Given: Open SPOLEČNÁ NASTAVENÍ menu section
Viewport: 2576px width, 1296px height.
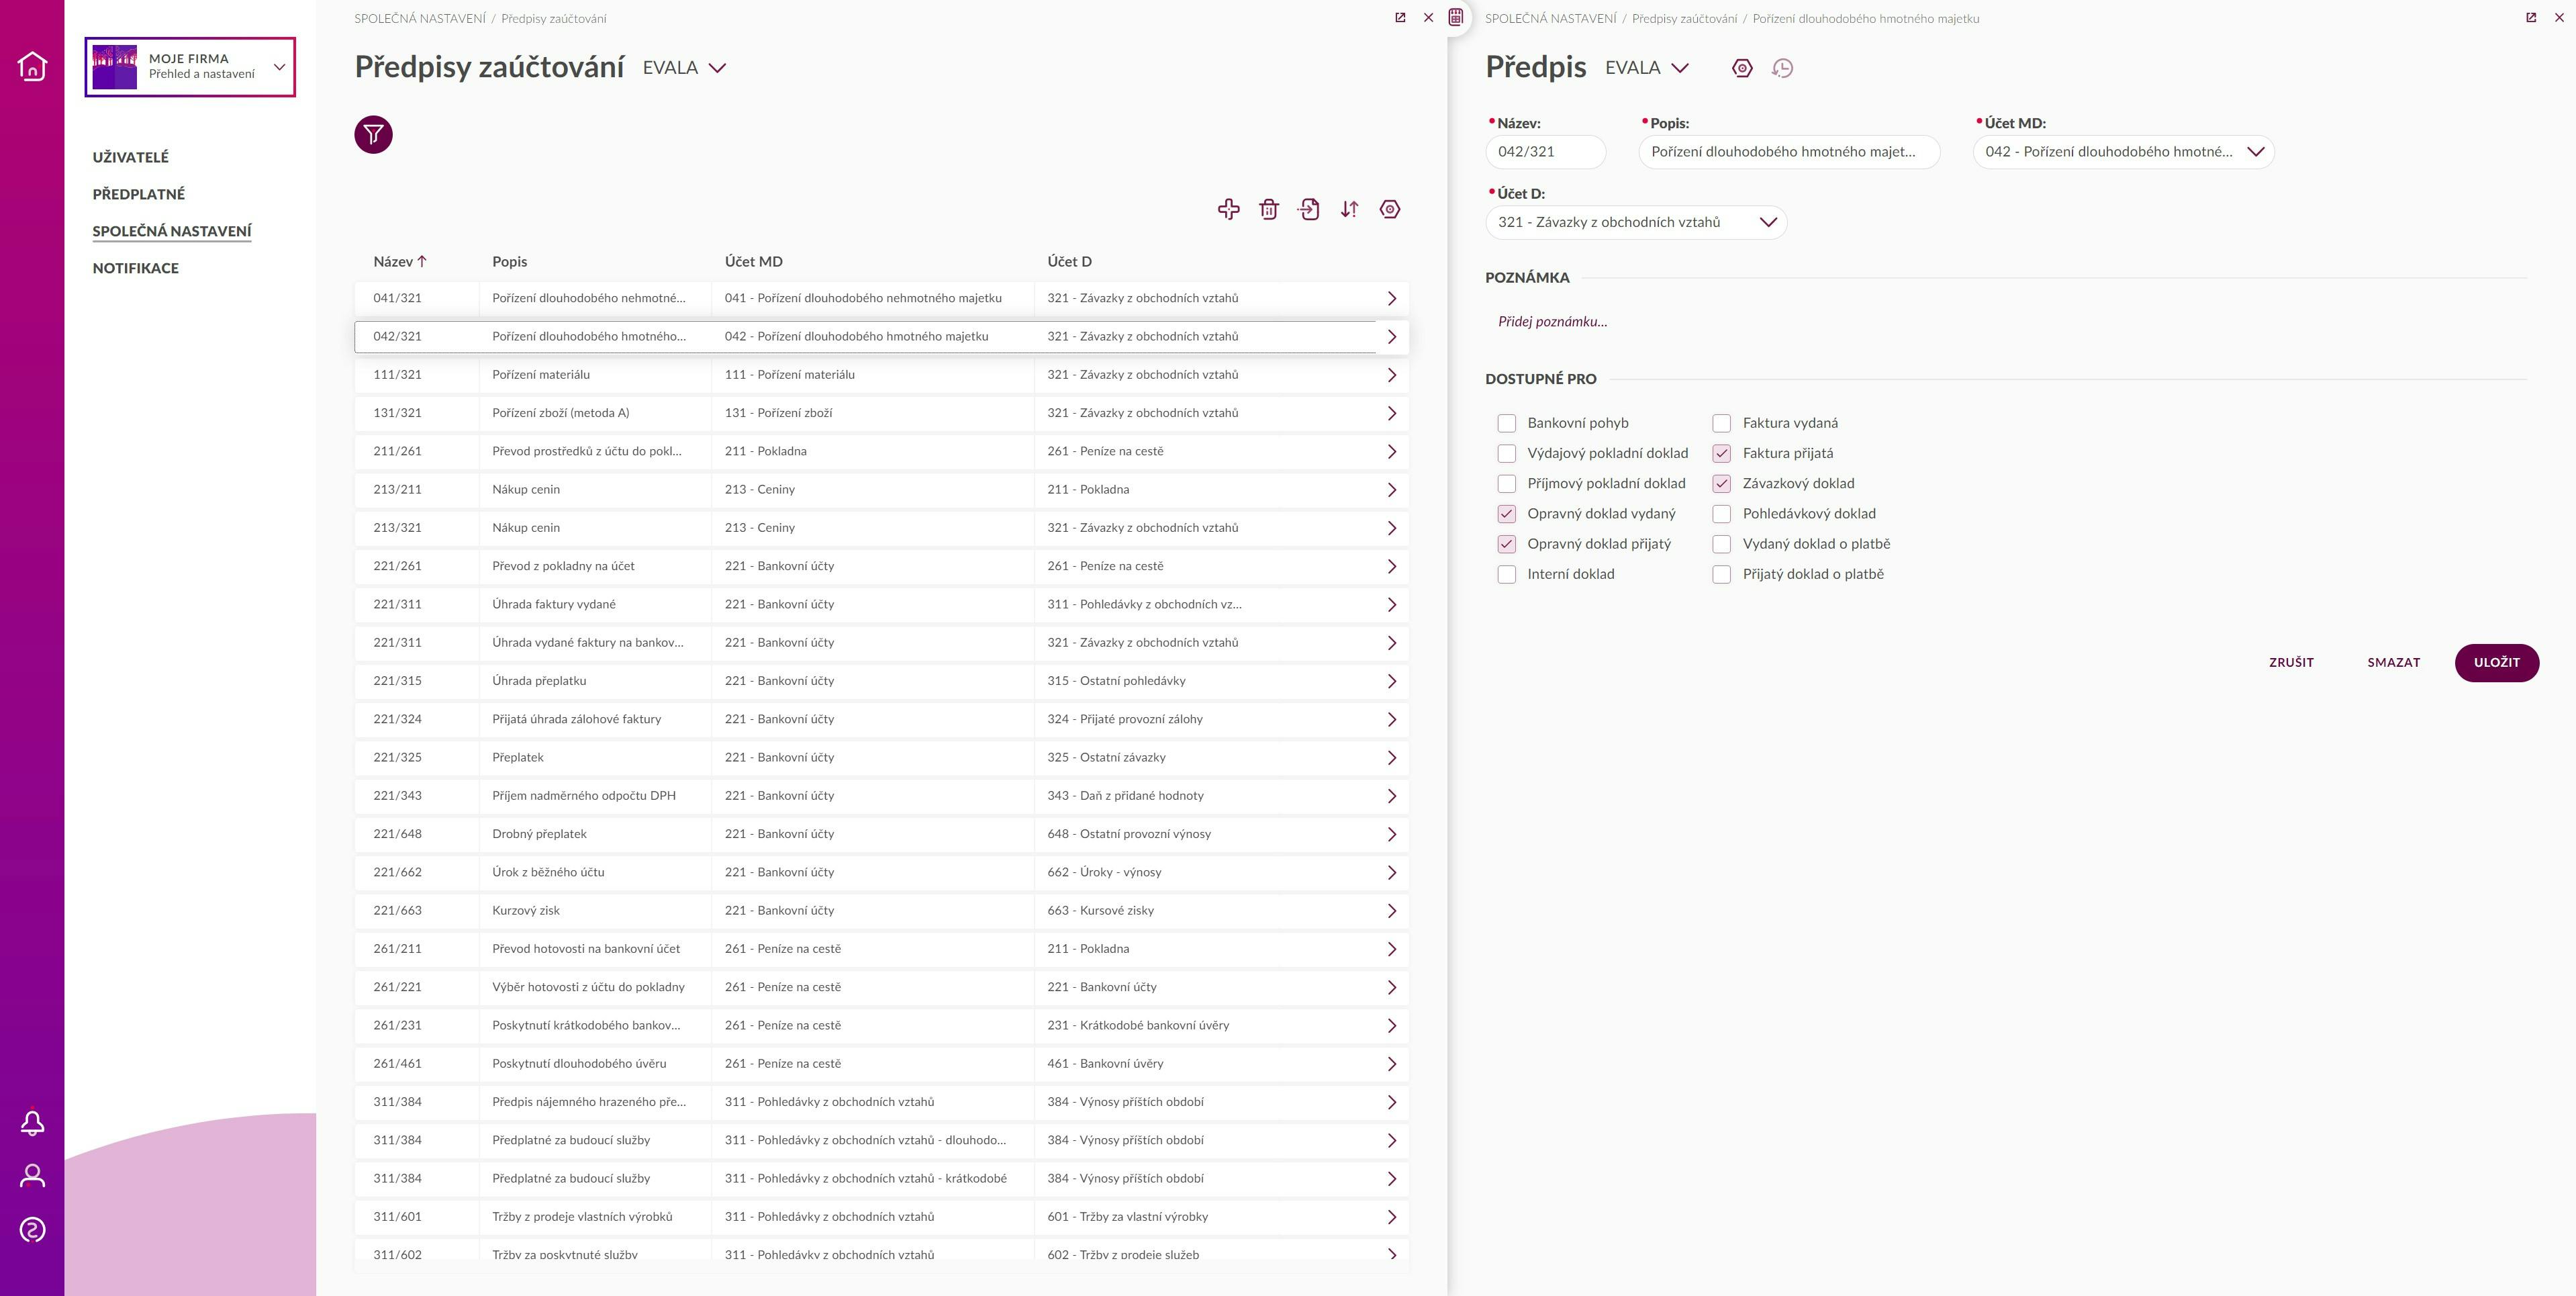Looking at the screenshot, I should pyautogui.click(x=171, y=231).
